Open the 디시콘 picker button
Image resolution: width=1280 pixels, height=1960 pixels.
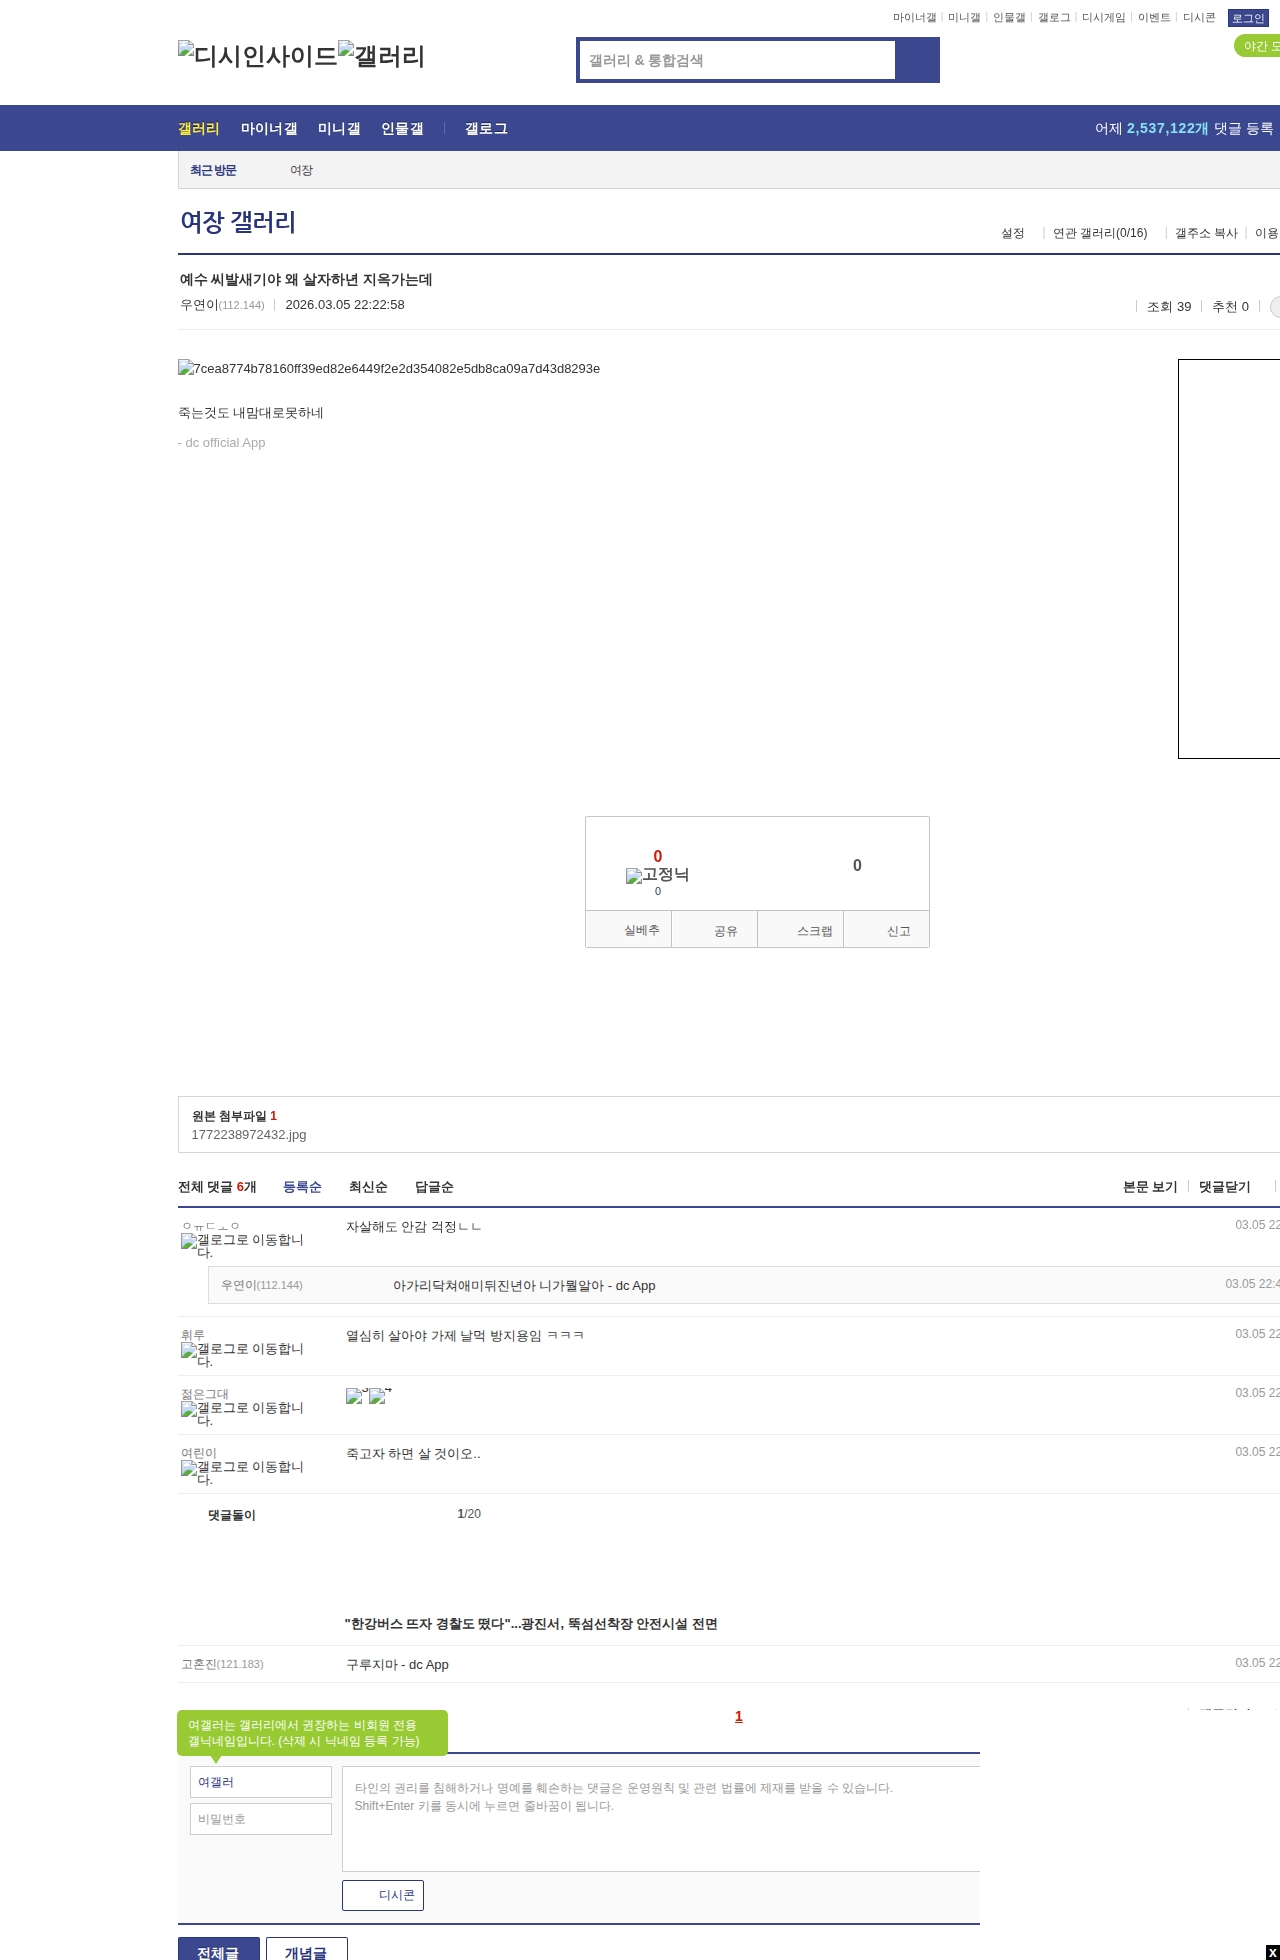click(383, 1895)
